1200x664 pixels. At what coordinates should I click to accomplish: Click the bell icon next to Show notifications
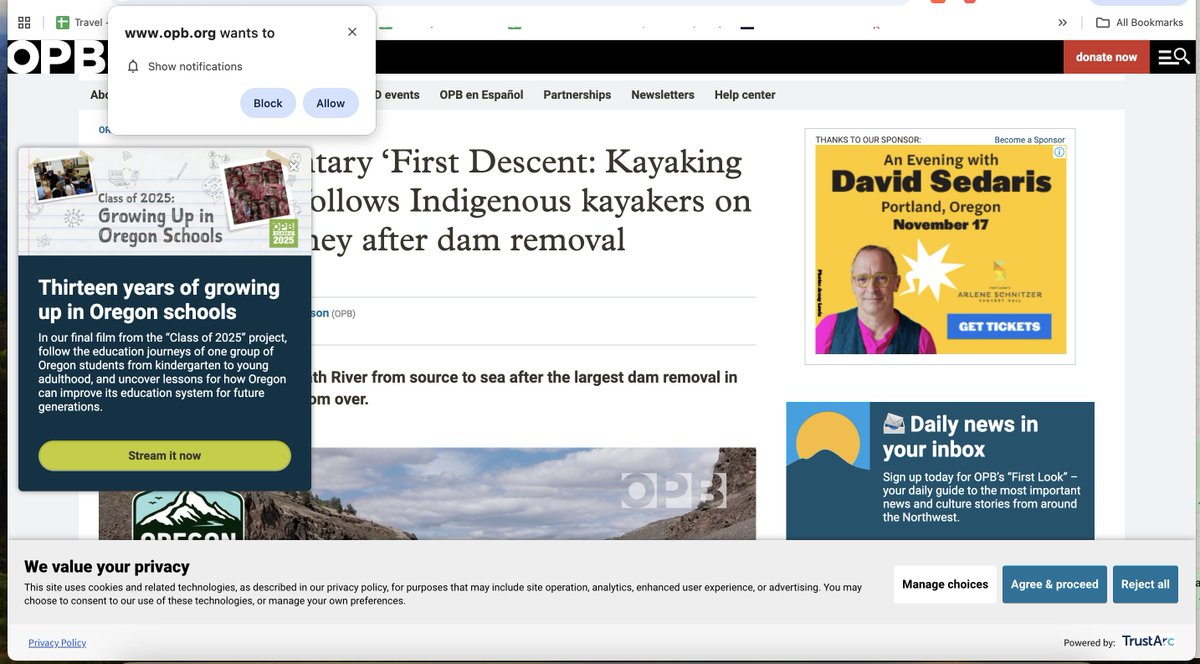click(x=133, y=66)
